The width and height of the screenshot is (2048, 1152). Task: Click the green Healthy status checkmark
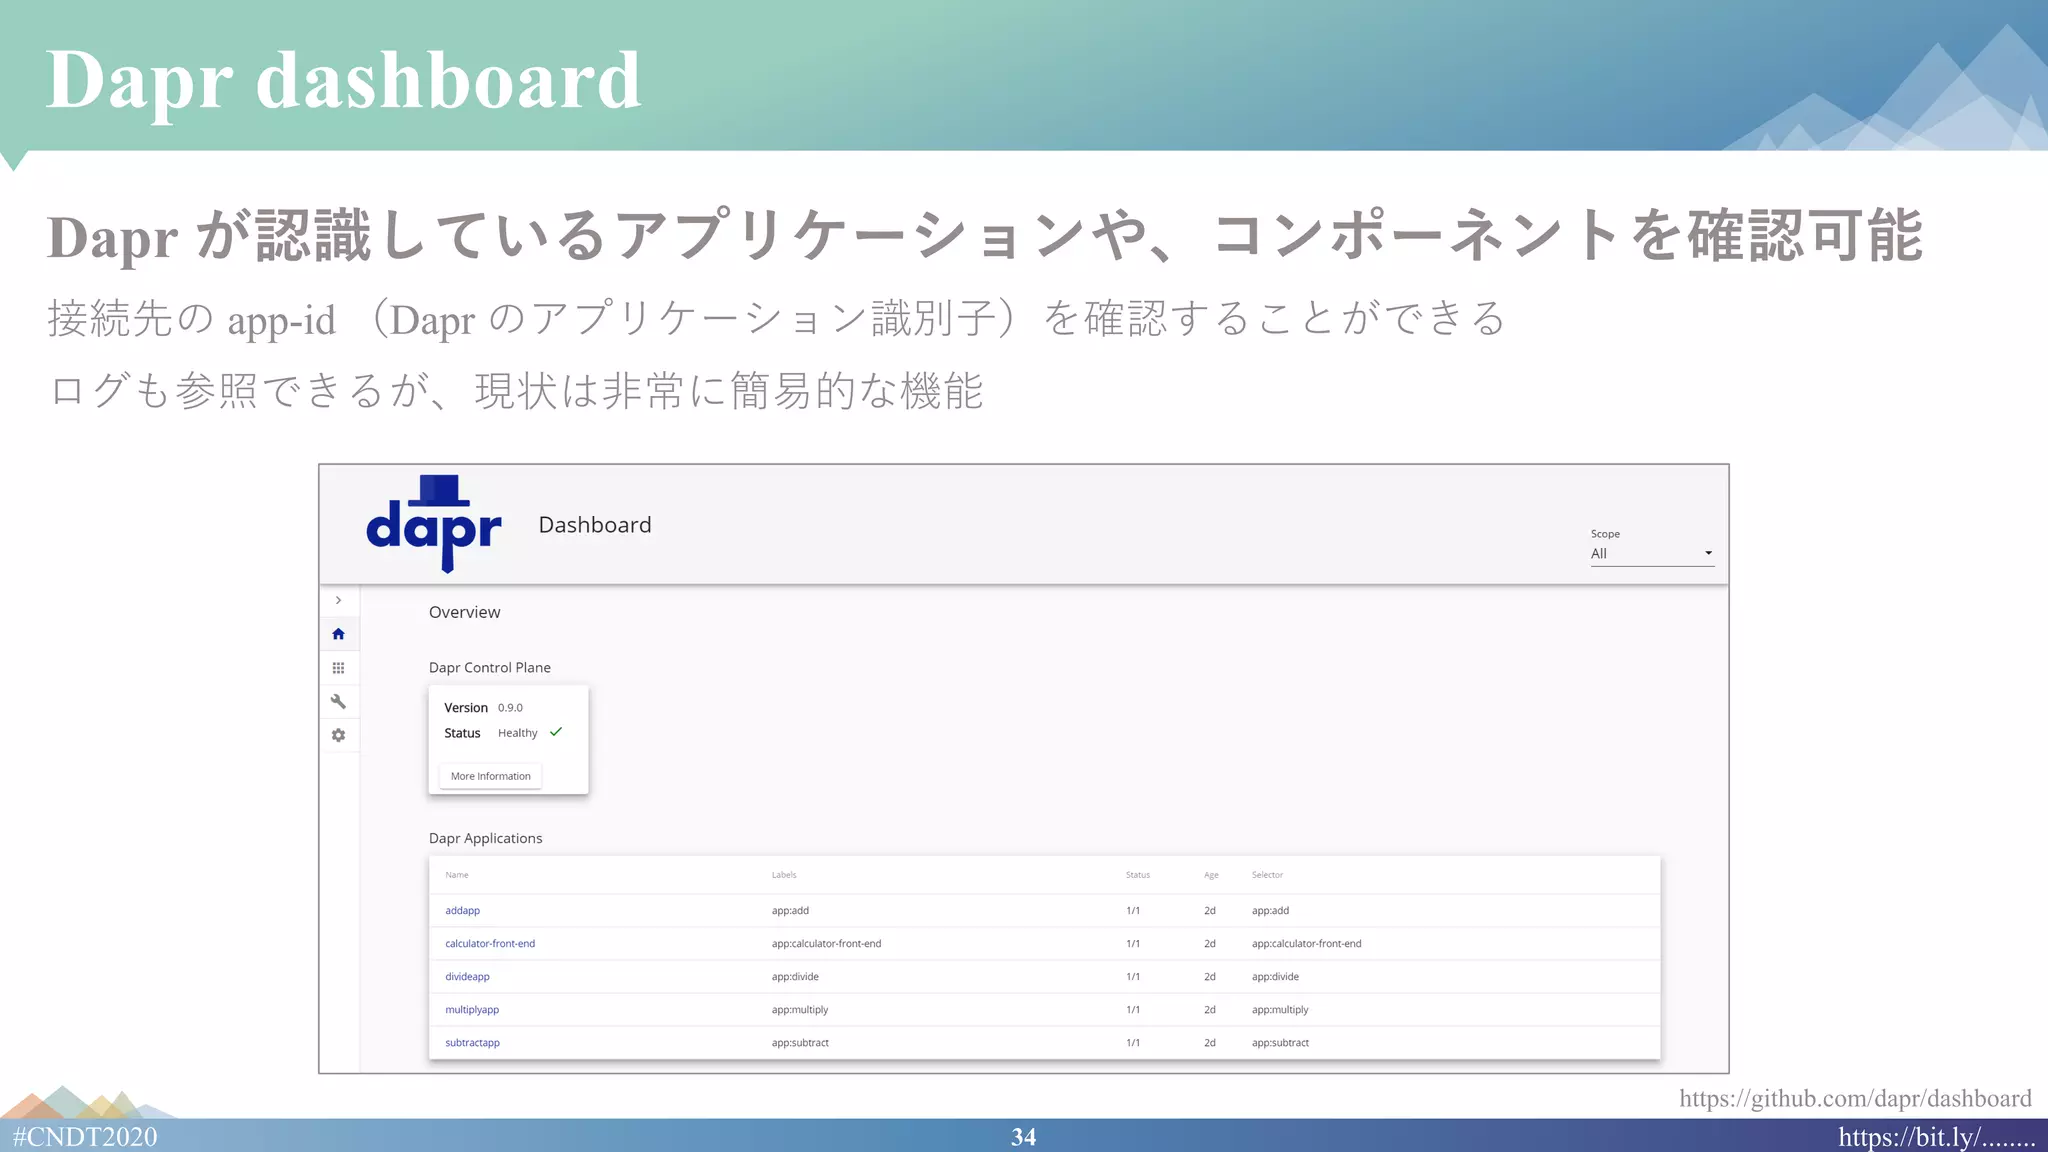coord(556,732)
